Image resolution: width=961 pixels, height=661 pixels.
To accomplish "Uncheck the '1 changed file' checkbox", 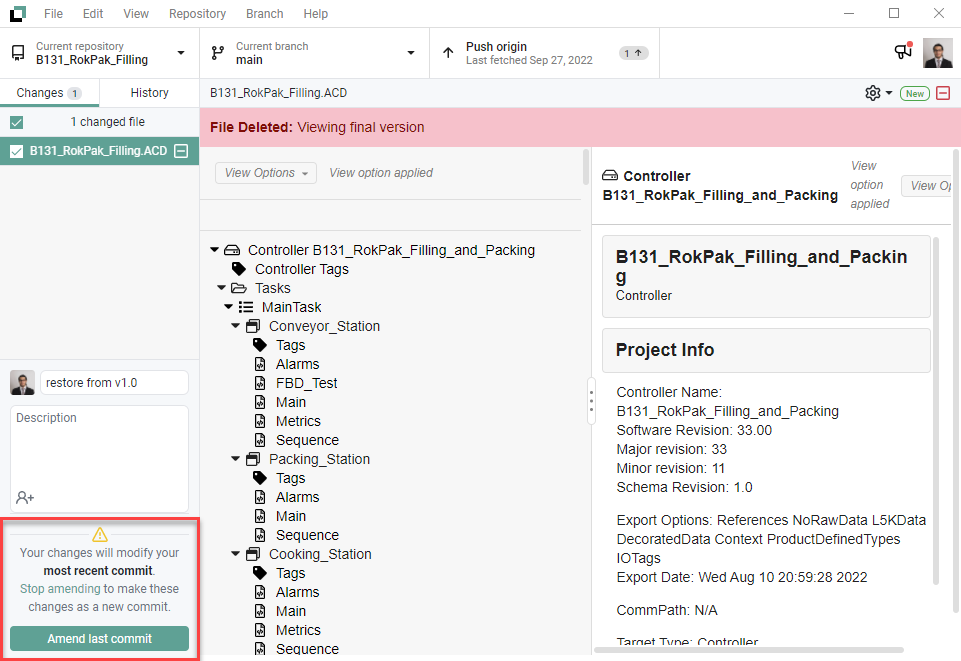I will (x=16, y=121).
